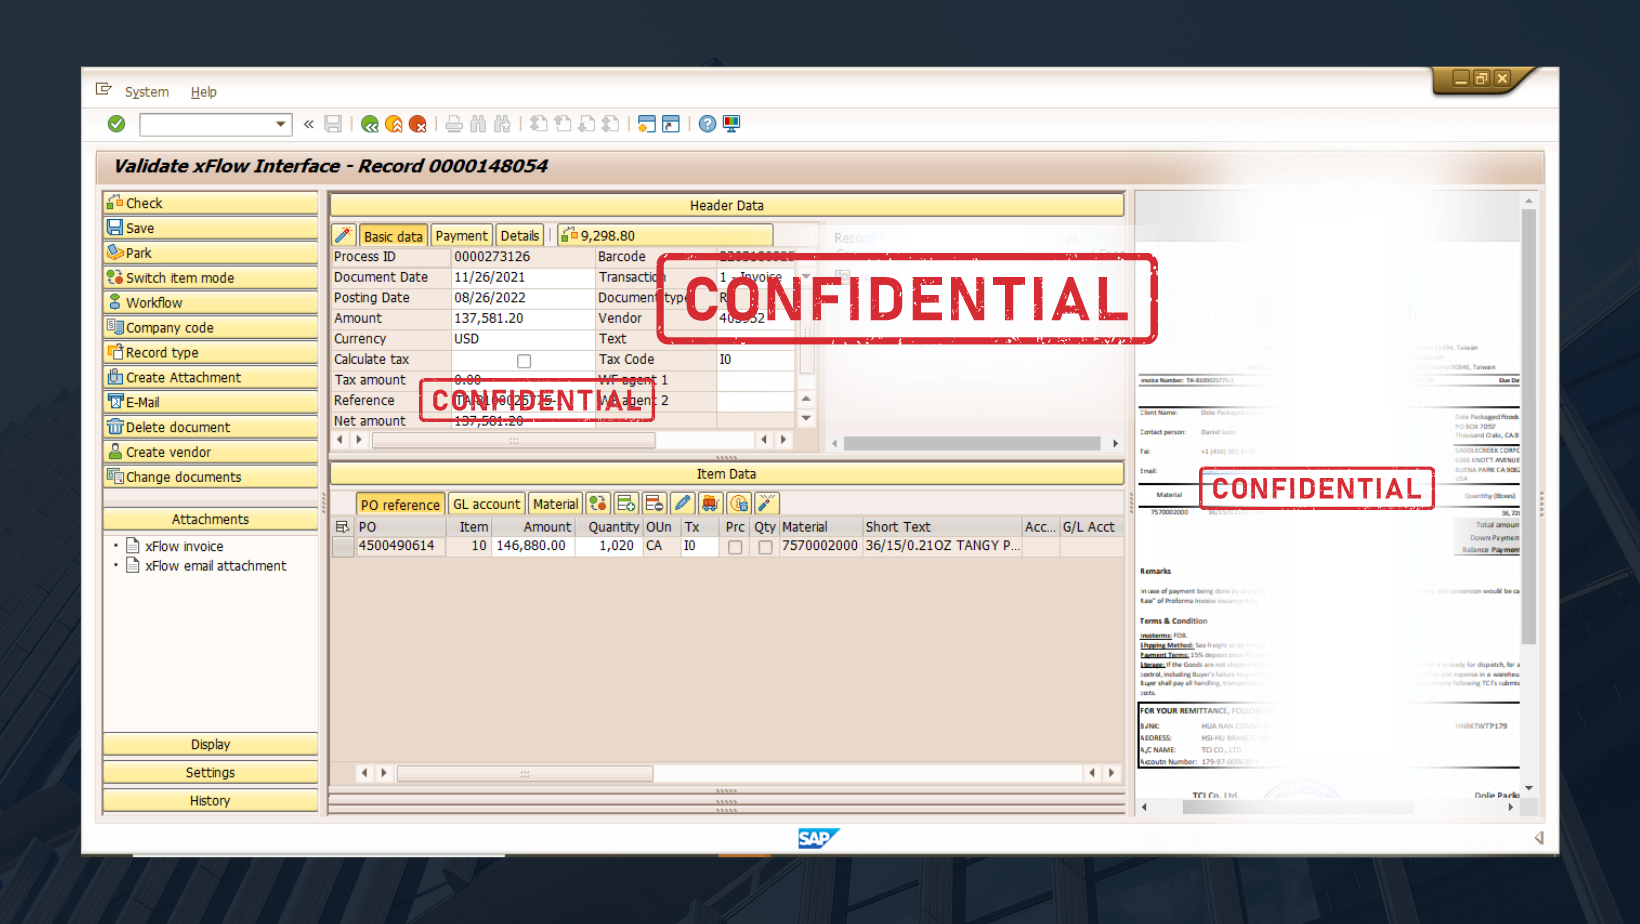The image size is (1640, 924).
Task: Click the green Back icon
Action: pyautogui.click(x=370, y=124)
